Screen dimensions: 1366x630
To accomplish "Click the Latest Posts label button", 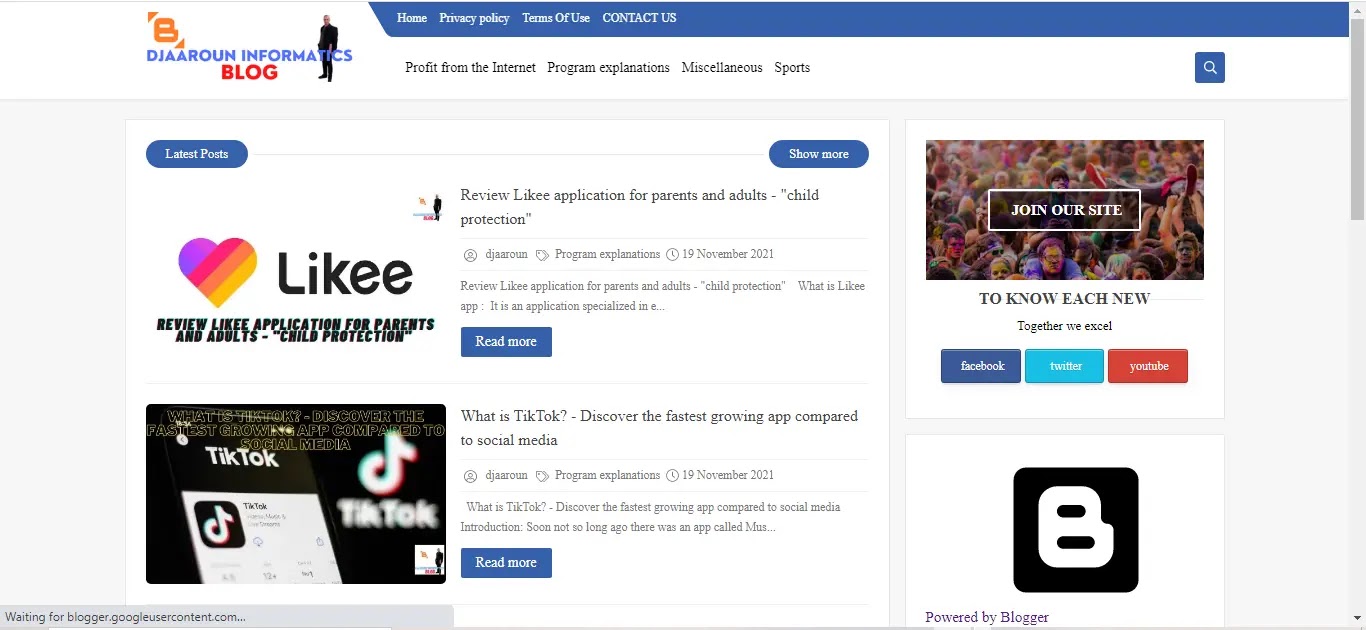I will point(197,154).
